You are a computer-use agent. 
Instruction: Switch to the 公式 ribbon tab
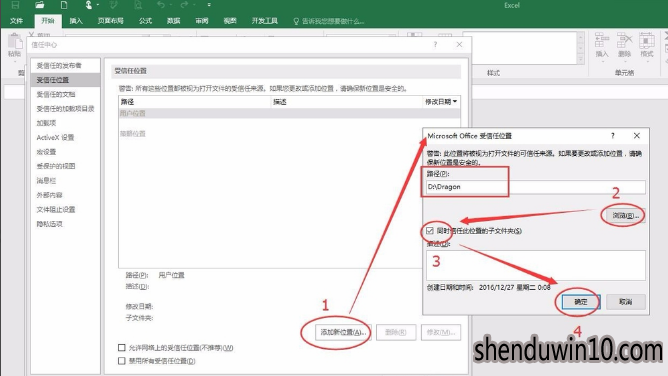(145, 21)
